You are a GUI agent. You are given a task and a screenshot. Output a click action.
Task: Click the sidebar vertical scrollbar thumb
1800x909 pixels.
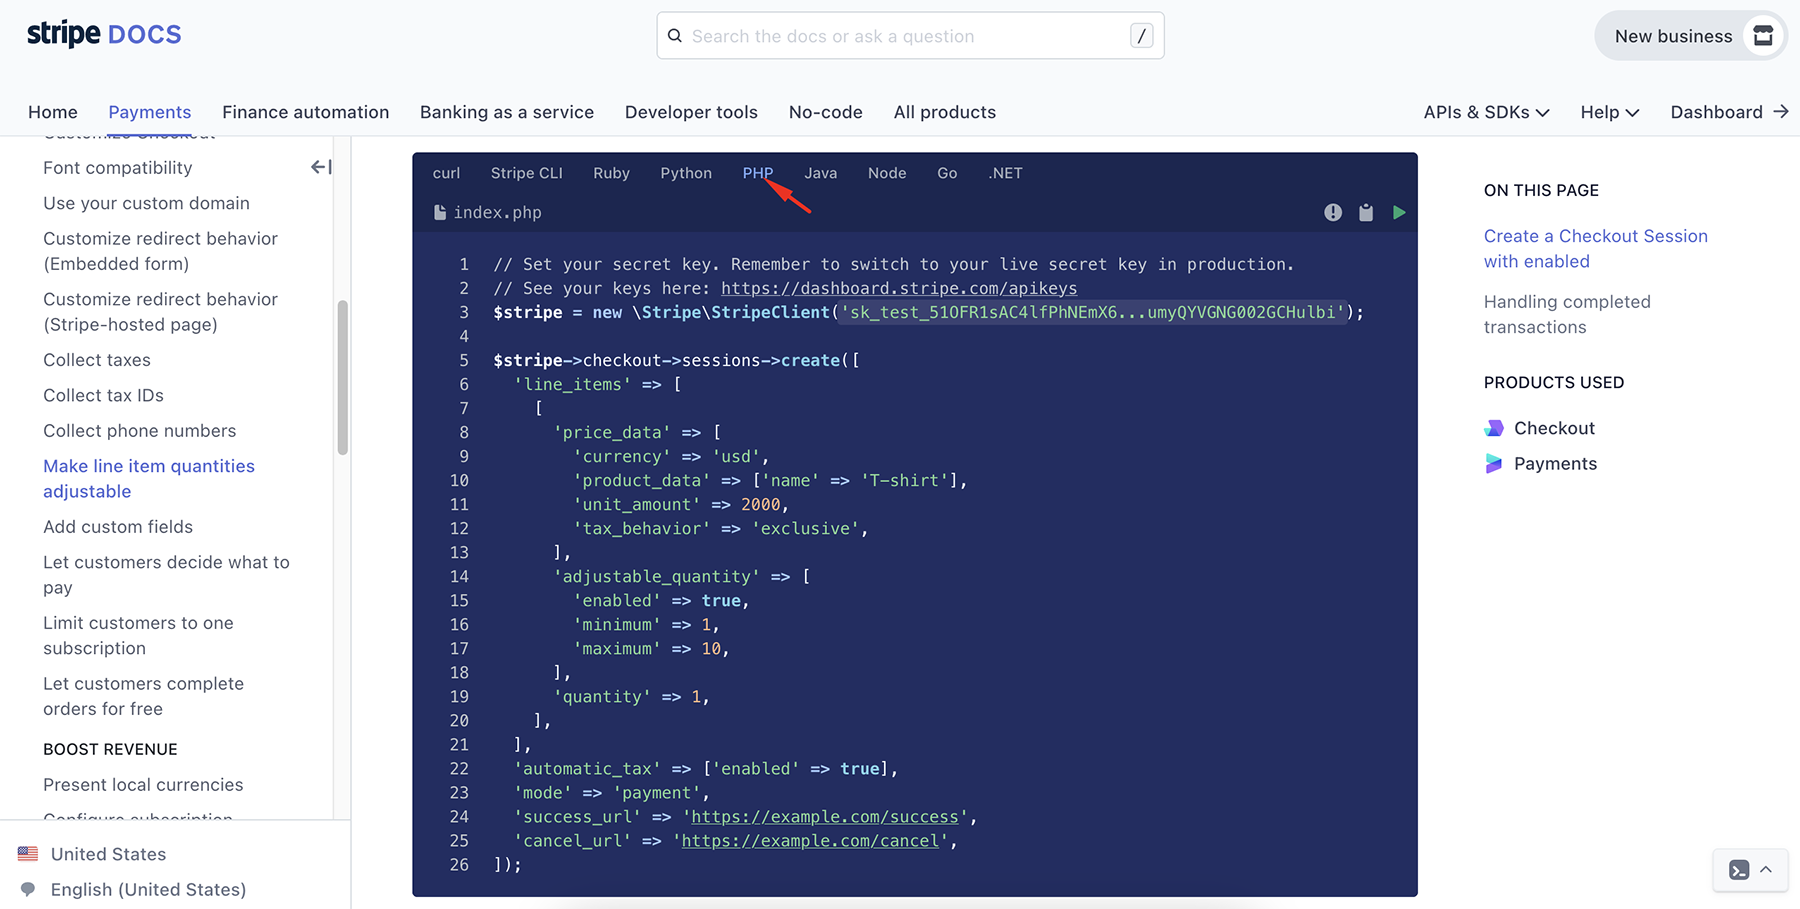tap(343, 378)
